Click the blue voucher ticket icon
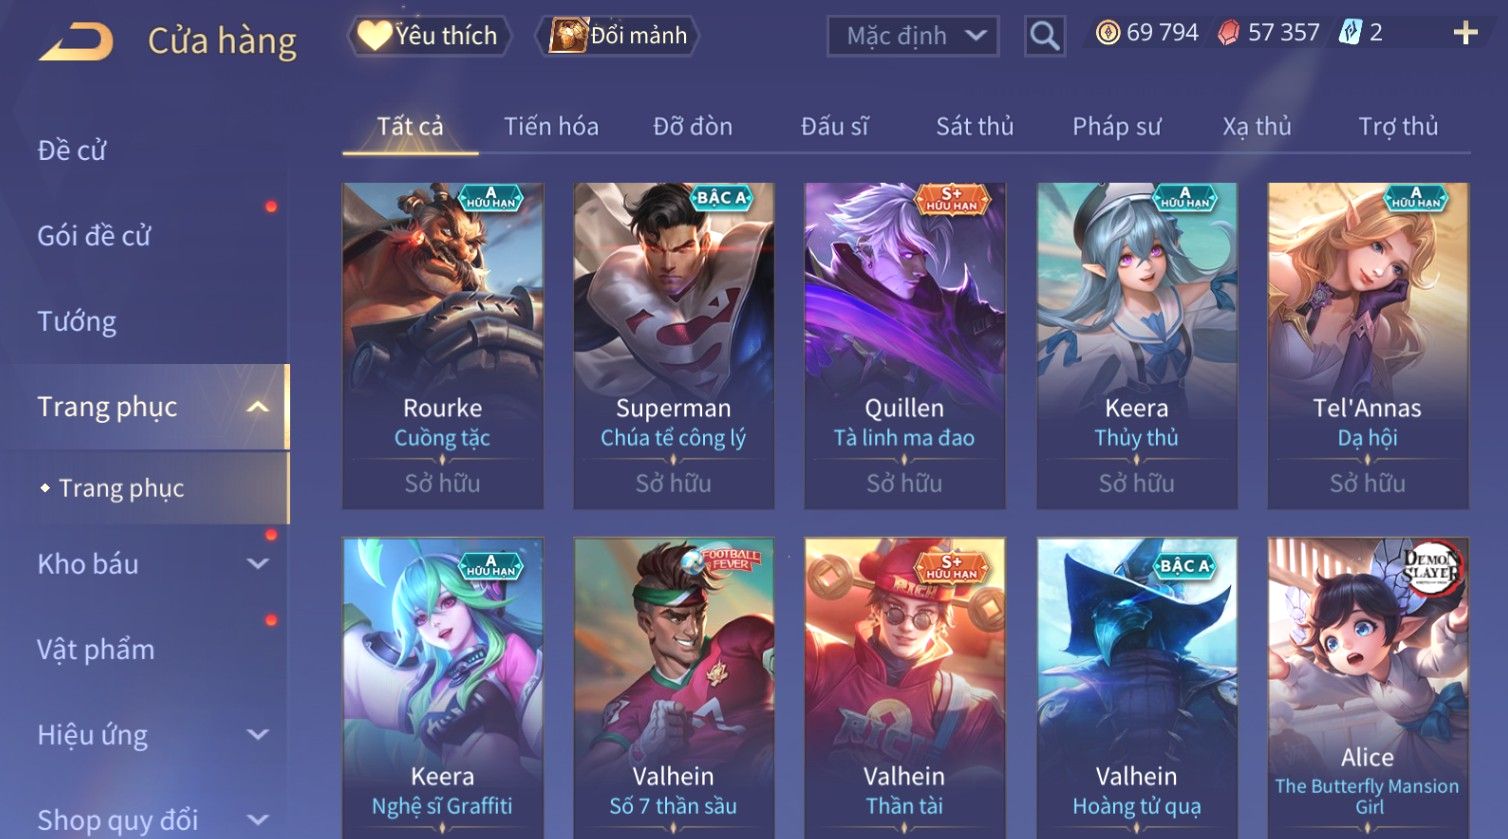This screenshot has width=1508, height=839. [x=1349, y=33]
